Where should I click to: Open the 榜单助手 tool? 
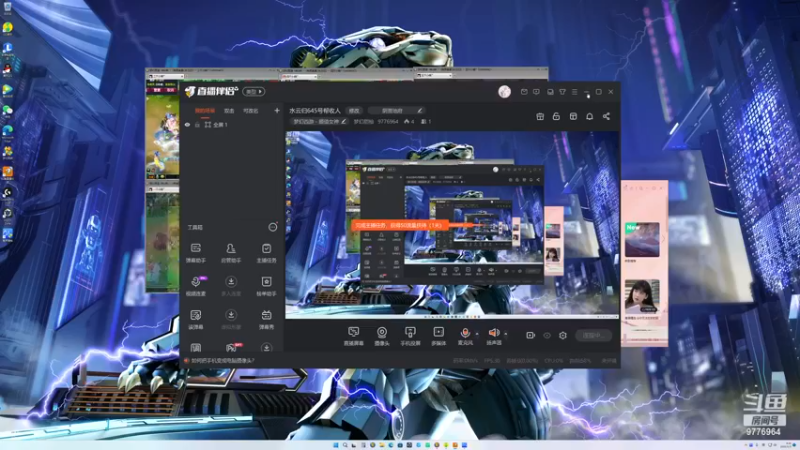click(x=266, y=286)
